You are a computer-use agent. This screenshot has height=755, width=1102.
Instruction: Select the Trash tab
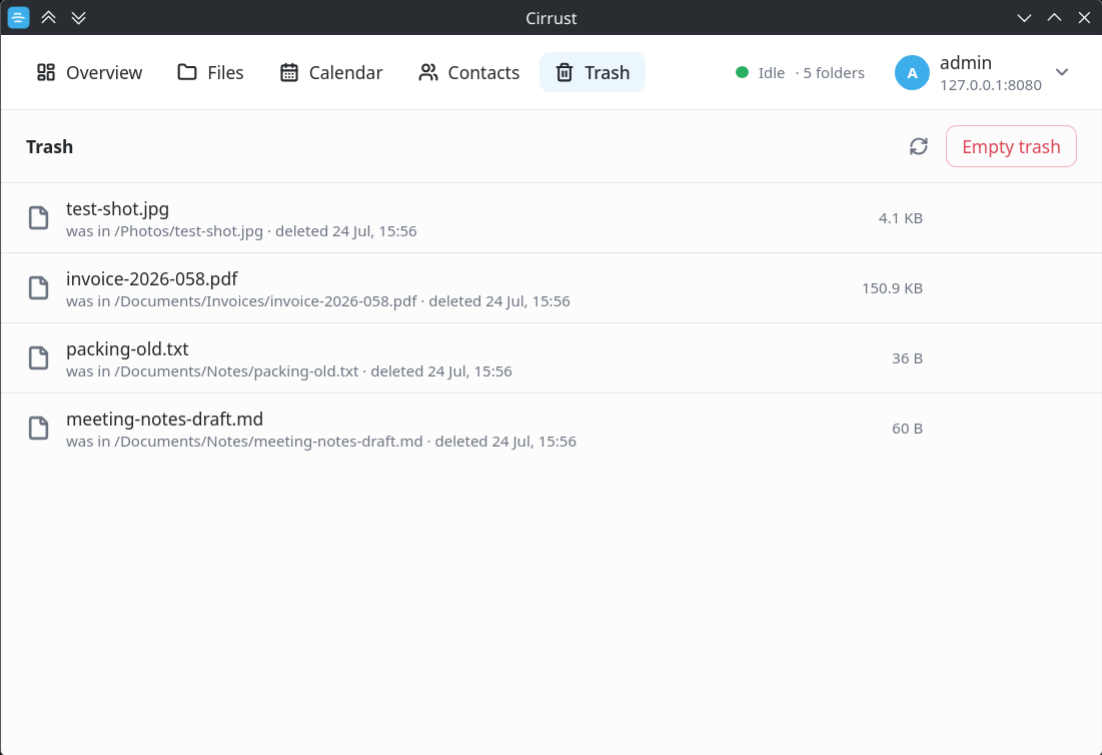click(592, 72)
